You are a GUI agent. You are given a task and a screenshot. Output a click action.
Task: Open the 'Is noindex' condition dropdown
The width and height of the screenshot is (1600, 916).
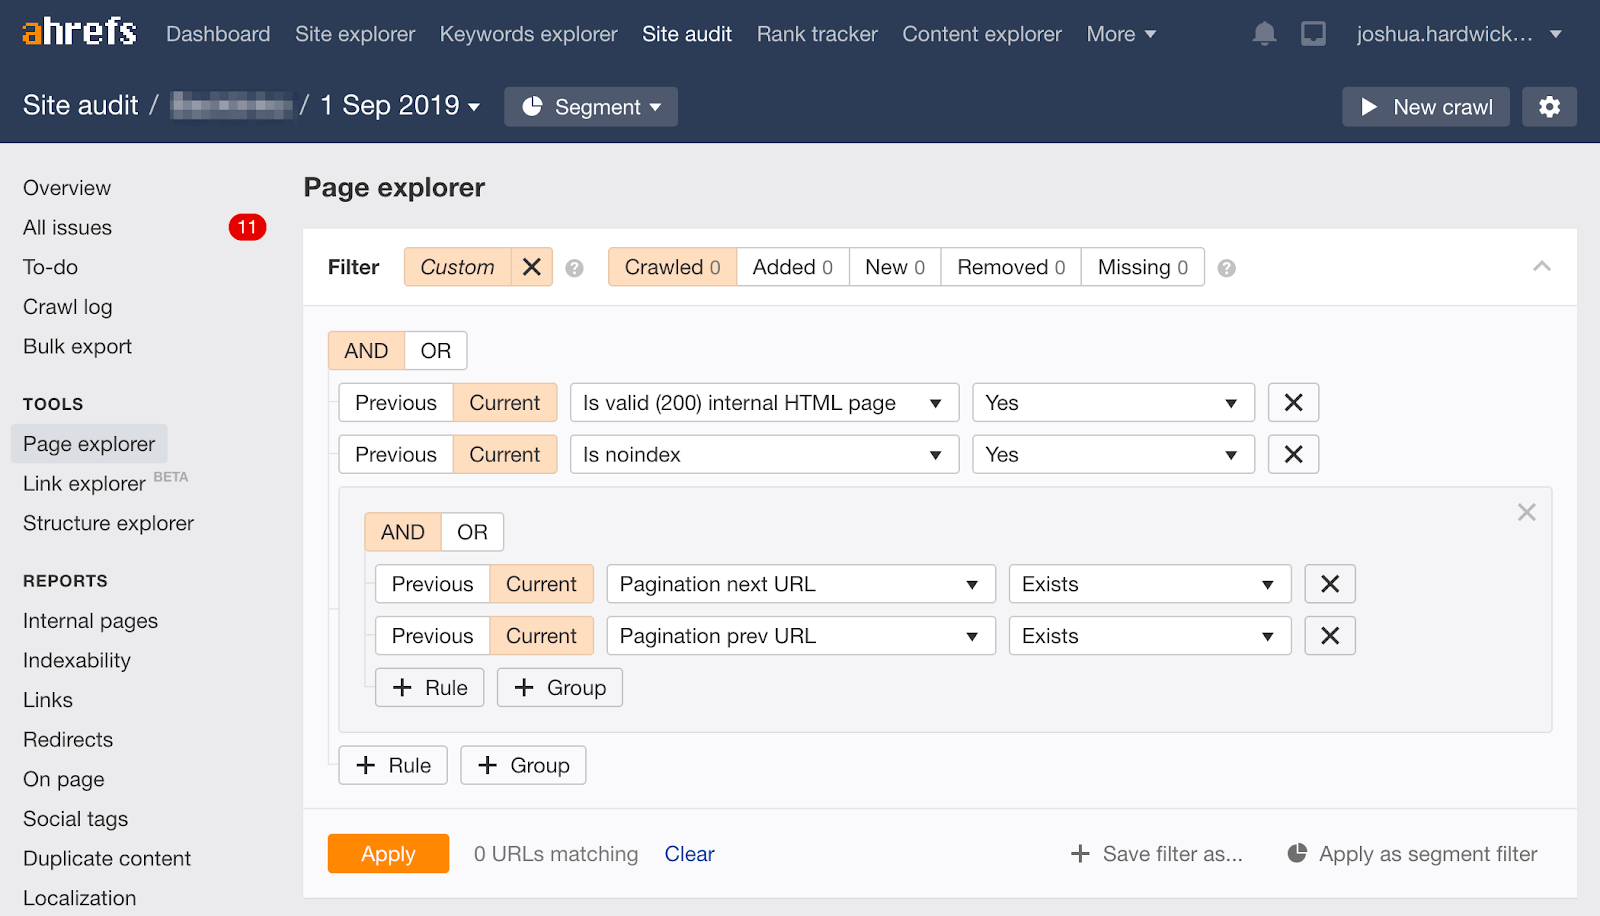pos(763,454)
